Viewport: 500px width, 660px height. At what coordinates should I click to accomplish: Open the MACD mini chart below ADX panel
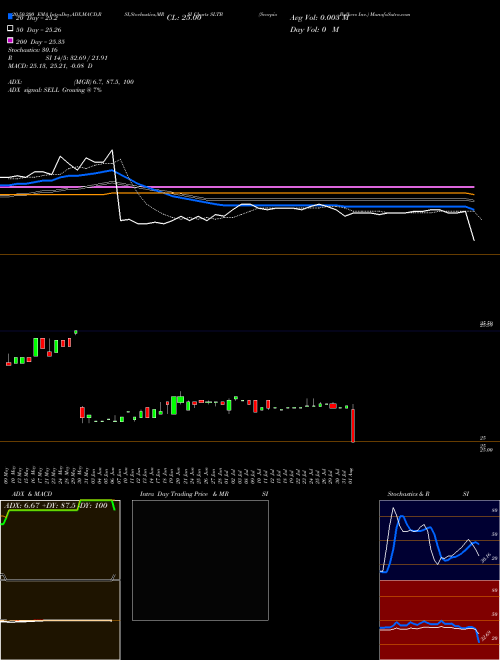click(60, 620)
